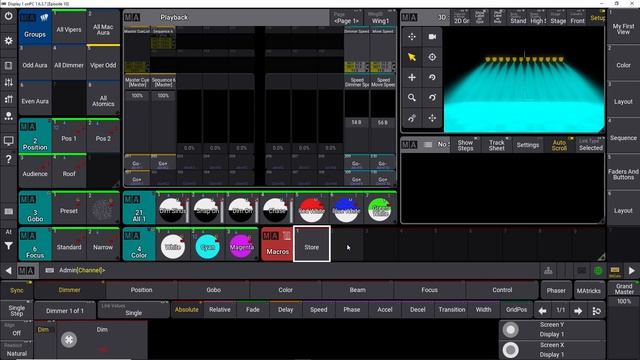The width and height of the screenshot is (640, 360).
Task: Open the MAtricks button
Action: (x=589, y=291)
